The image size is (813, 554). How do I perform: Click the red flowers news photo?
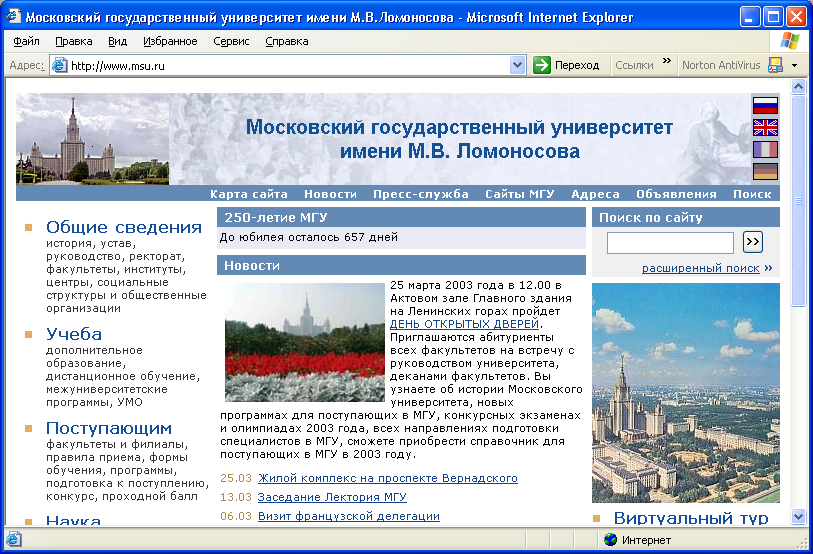pyautogui.click(x=305, y=342)
